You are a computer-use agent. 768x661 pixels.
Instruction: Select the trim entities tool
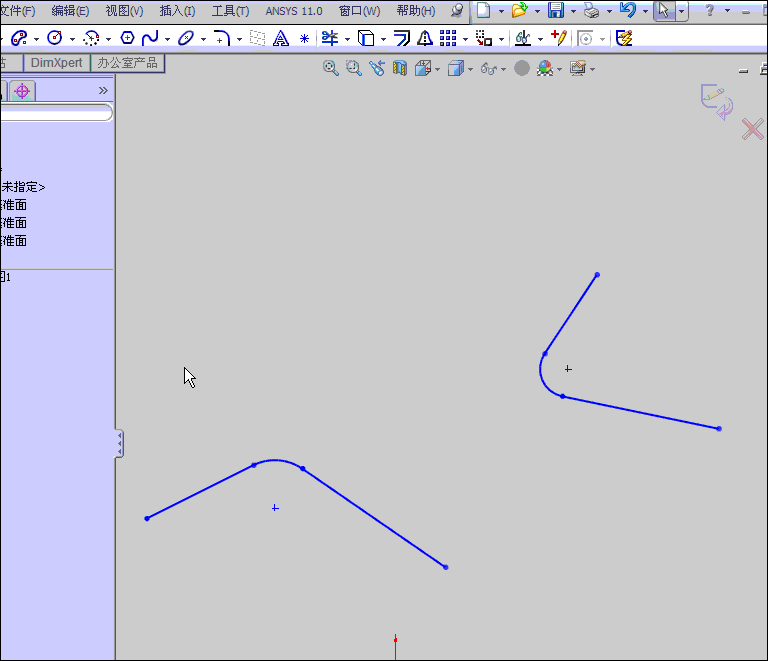[x=330, y=38]
